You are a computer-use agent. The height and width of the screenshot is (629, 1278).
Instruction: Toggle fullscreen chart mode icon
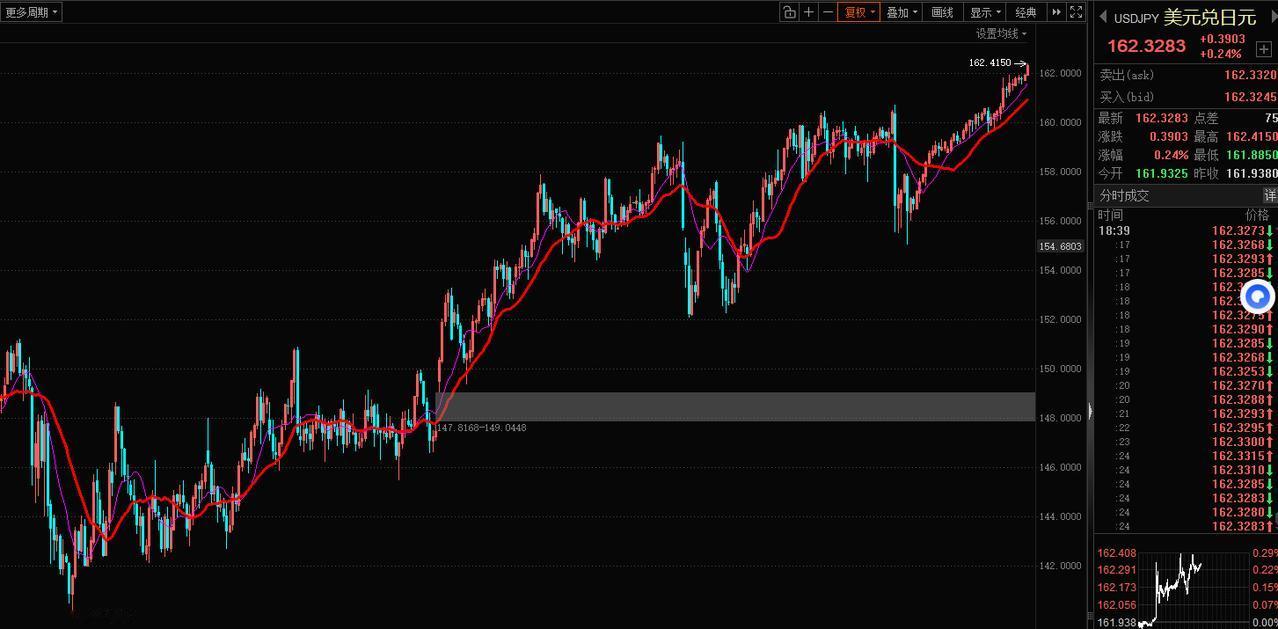click(x=1076, y=12)
